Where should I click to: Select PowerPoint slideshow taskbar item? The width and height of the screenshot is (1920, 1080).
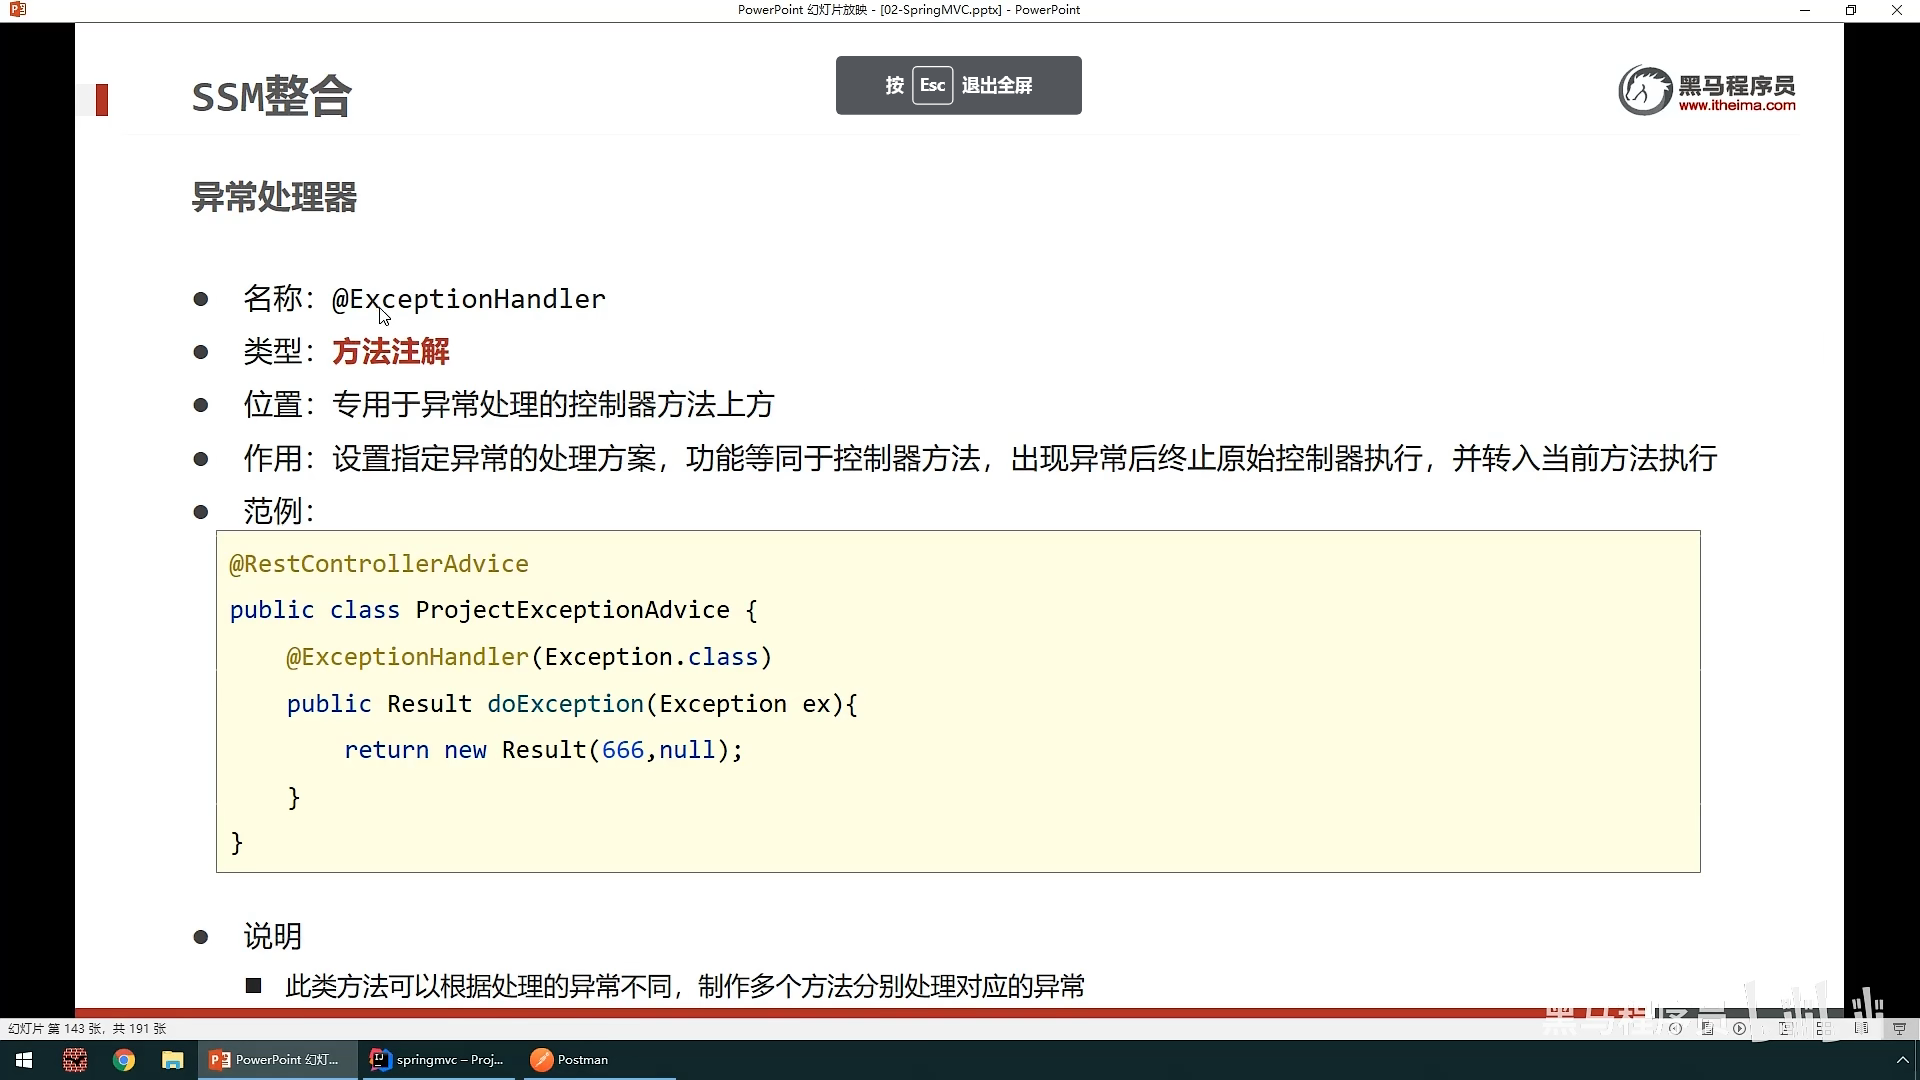pos(277,1060)
